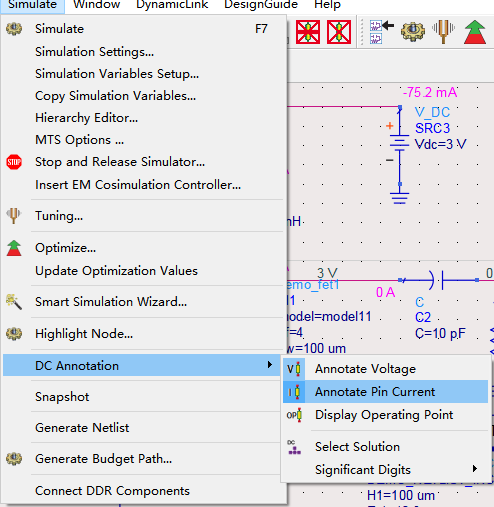Click the C=10 pF parameter text

click(x=440, y=333)
